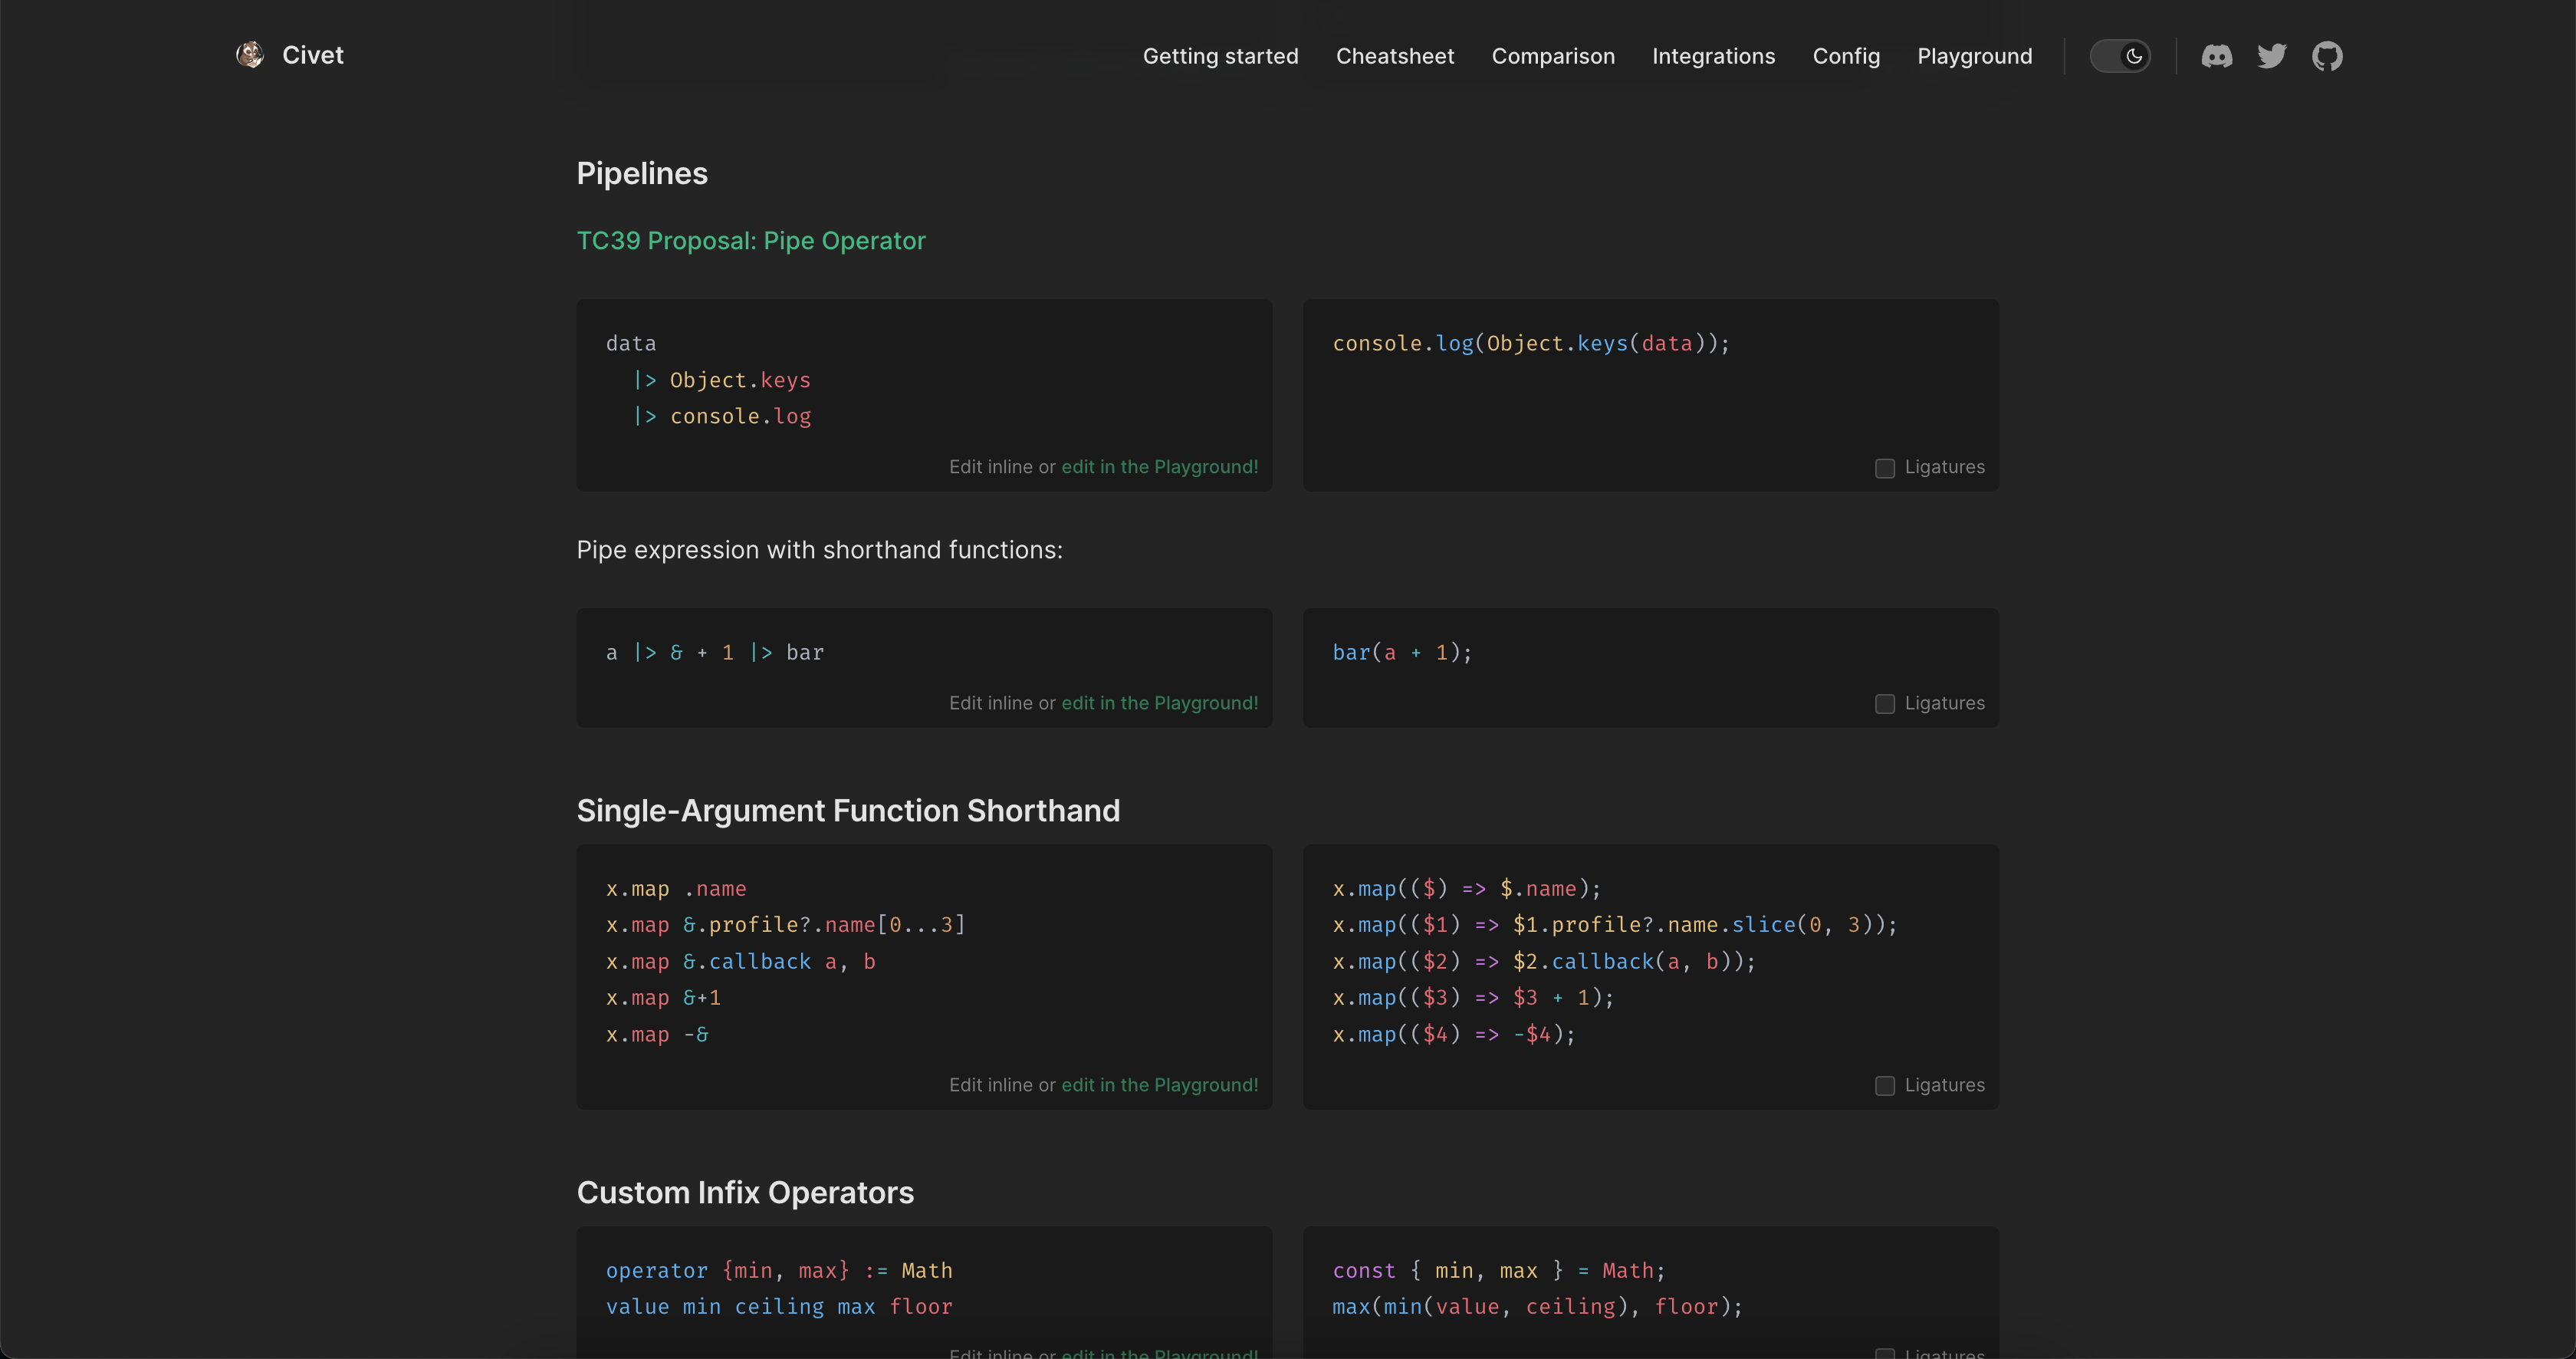Click the 'value min ceiling max floor' line
Screen dimensions: 2576x1359
[779, 1307]
